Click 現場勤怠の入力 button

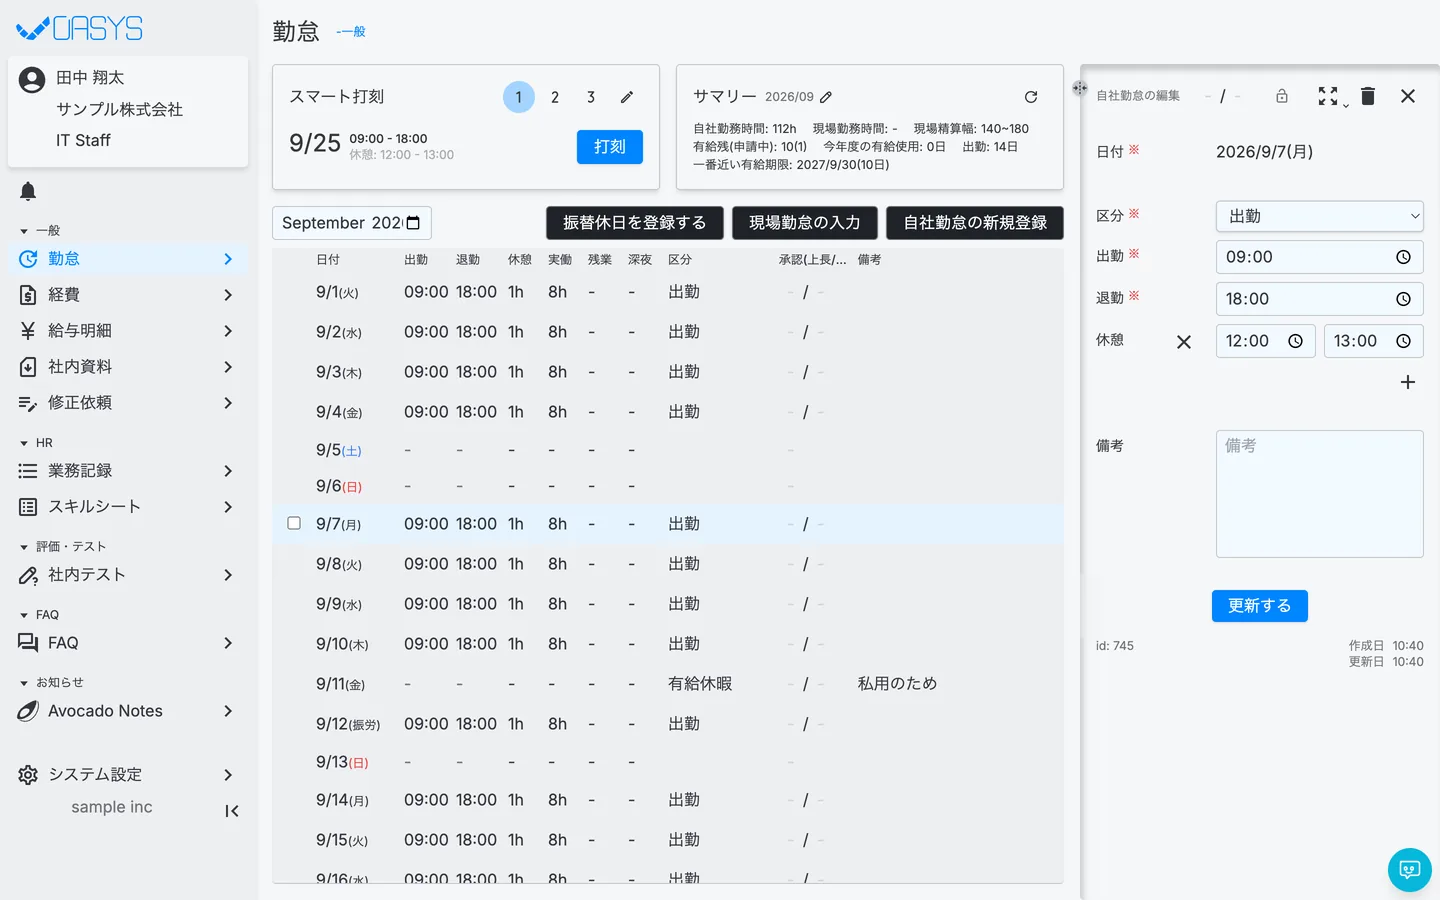[x=805, y=223]
